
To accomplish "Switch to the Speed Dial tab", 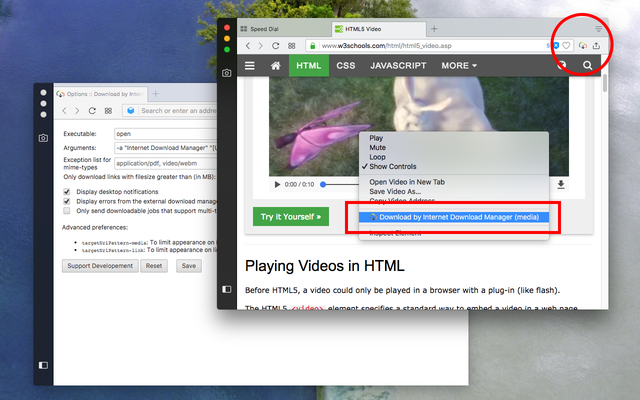I will (x=284, y=29).
